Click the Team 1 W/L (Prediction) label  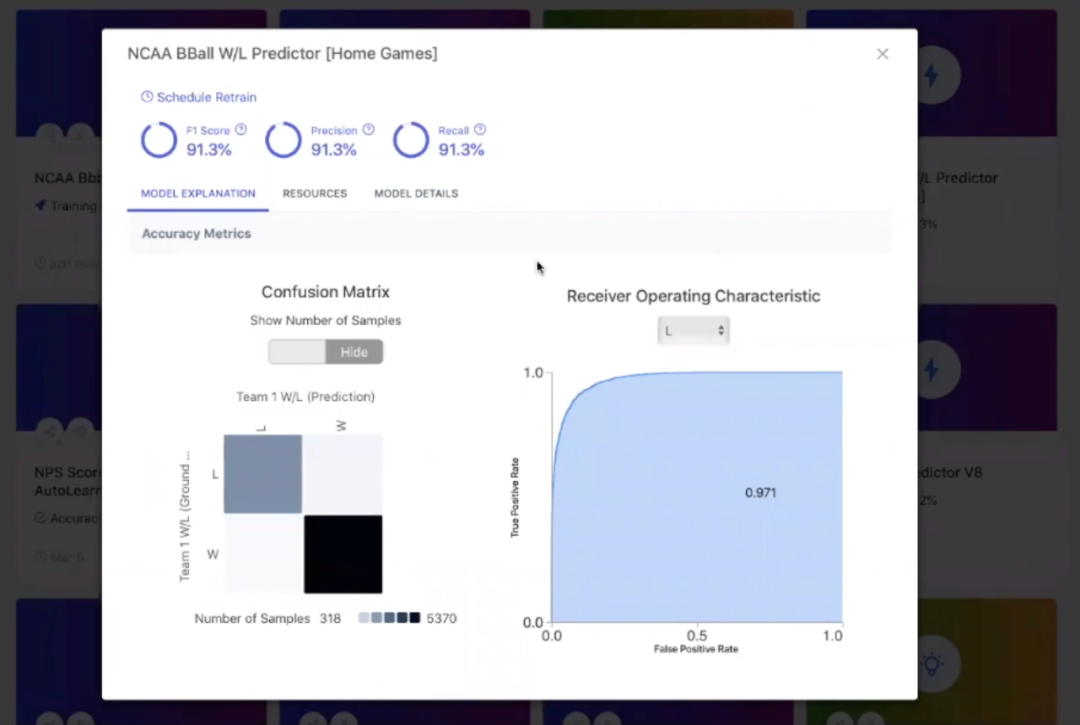pyautogui.click(x=305, y=397)
